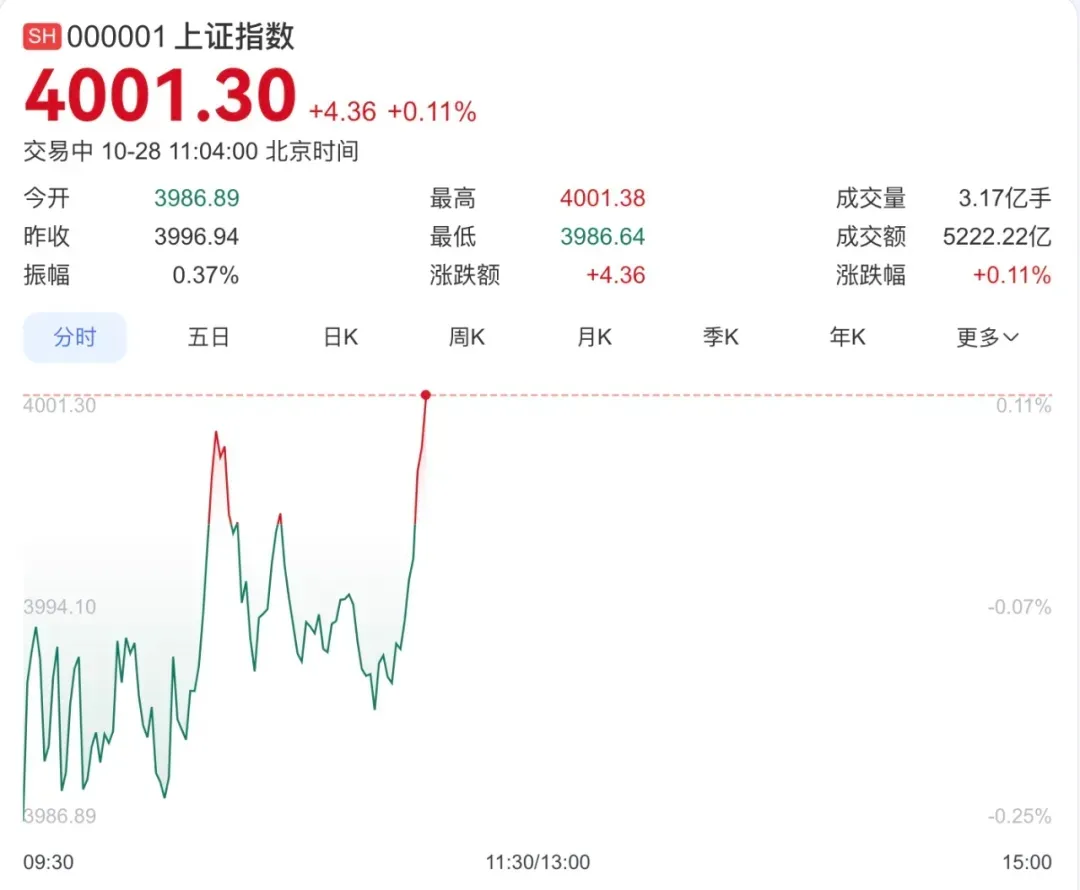
Task: Click the 成交量 value 3.17亿手
Action: point(1004,199)
